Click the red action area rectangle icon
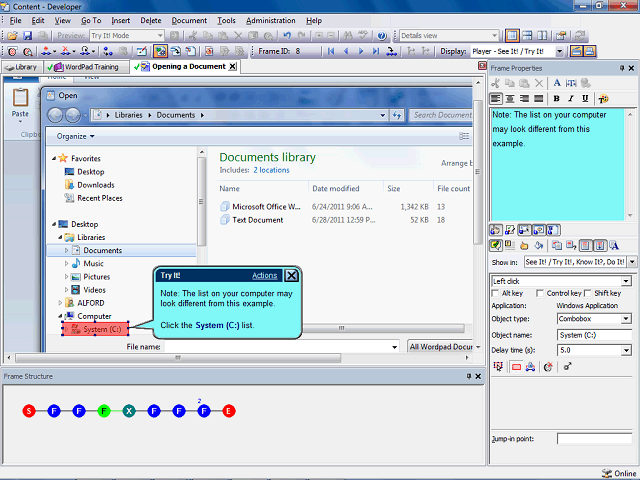Screen dimensions: 640x480 (x=516, y=367)
